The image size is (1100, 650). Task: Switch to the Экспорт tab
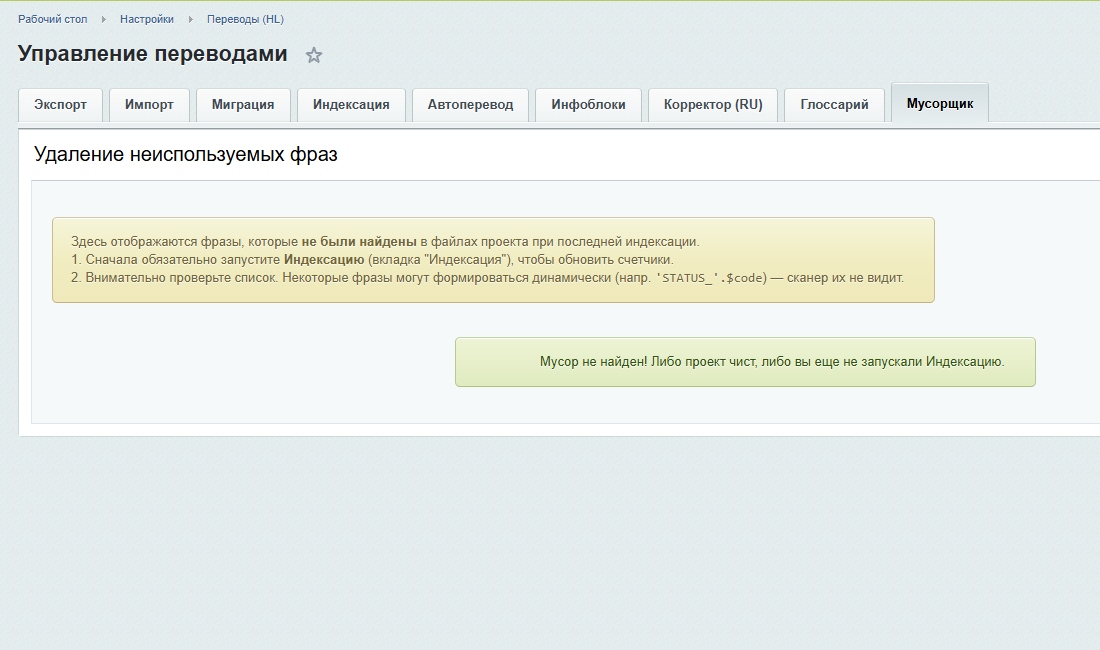coord(60,105)
